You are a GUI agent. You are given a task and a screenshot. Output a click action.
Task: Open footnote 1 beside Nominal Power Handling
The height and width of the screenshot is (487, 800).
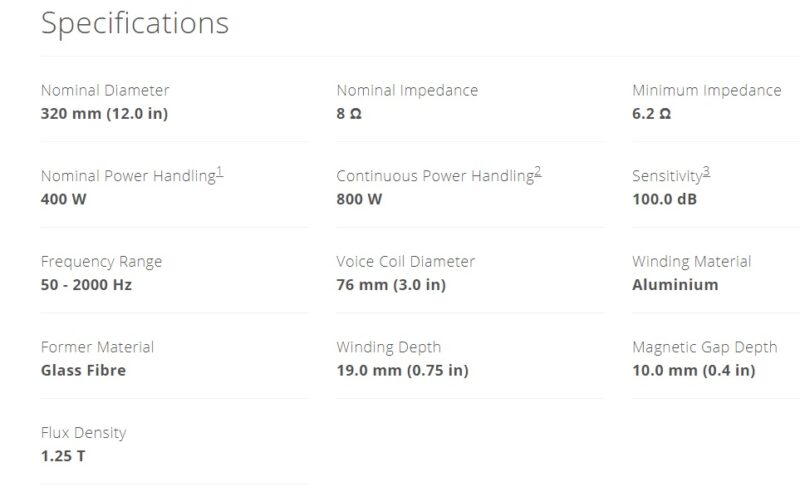220,172
